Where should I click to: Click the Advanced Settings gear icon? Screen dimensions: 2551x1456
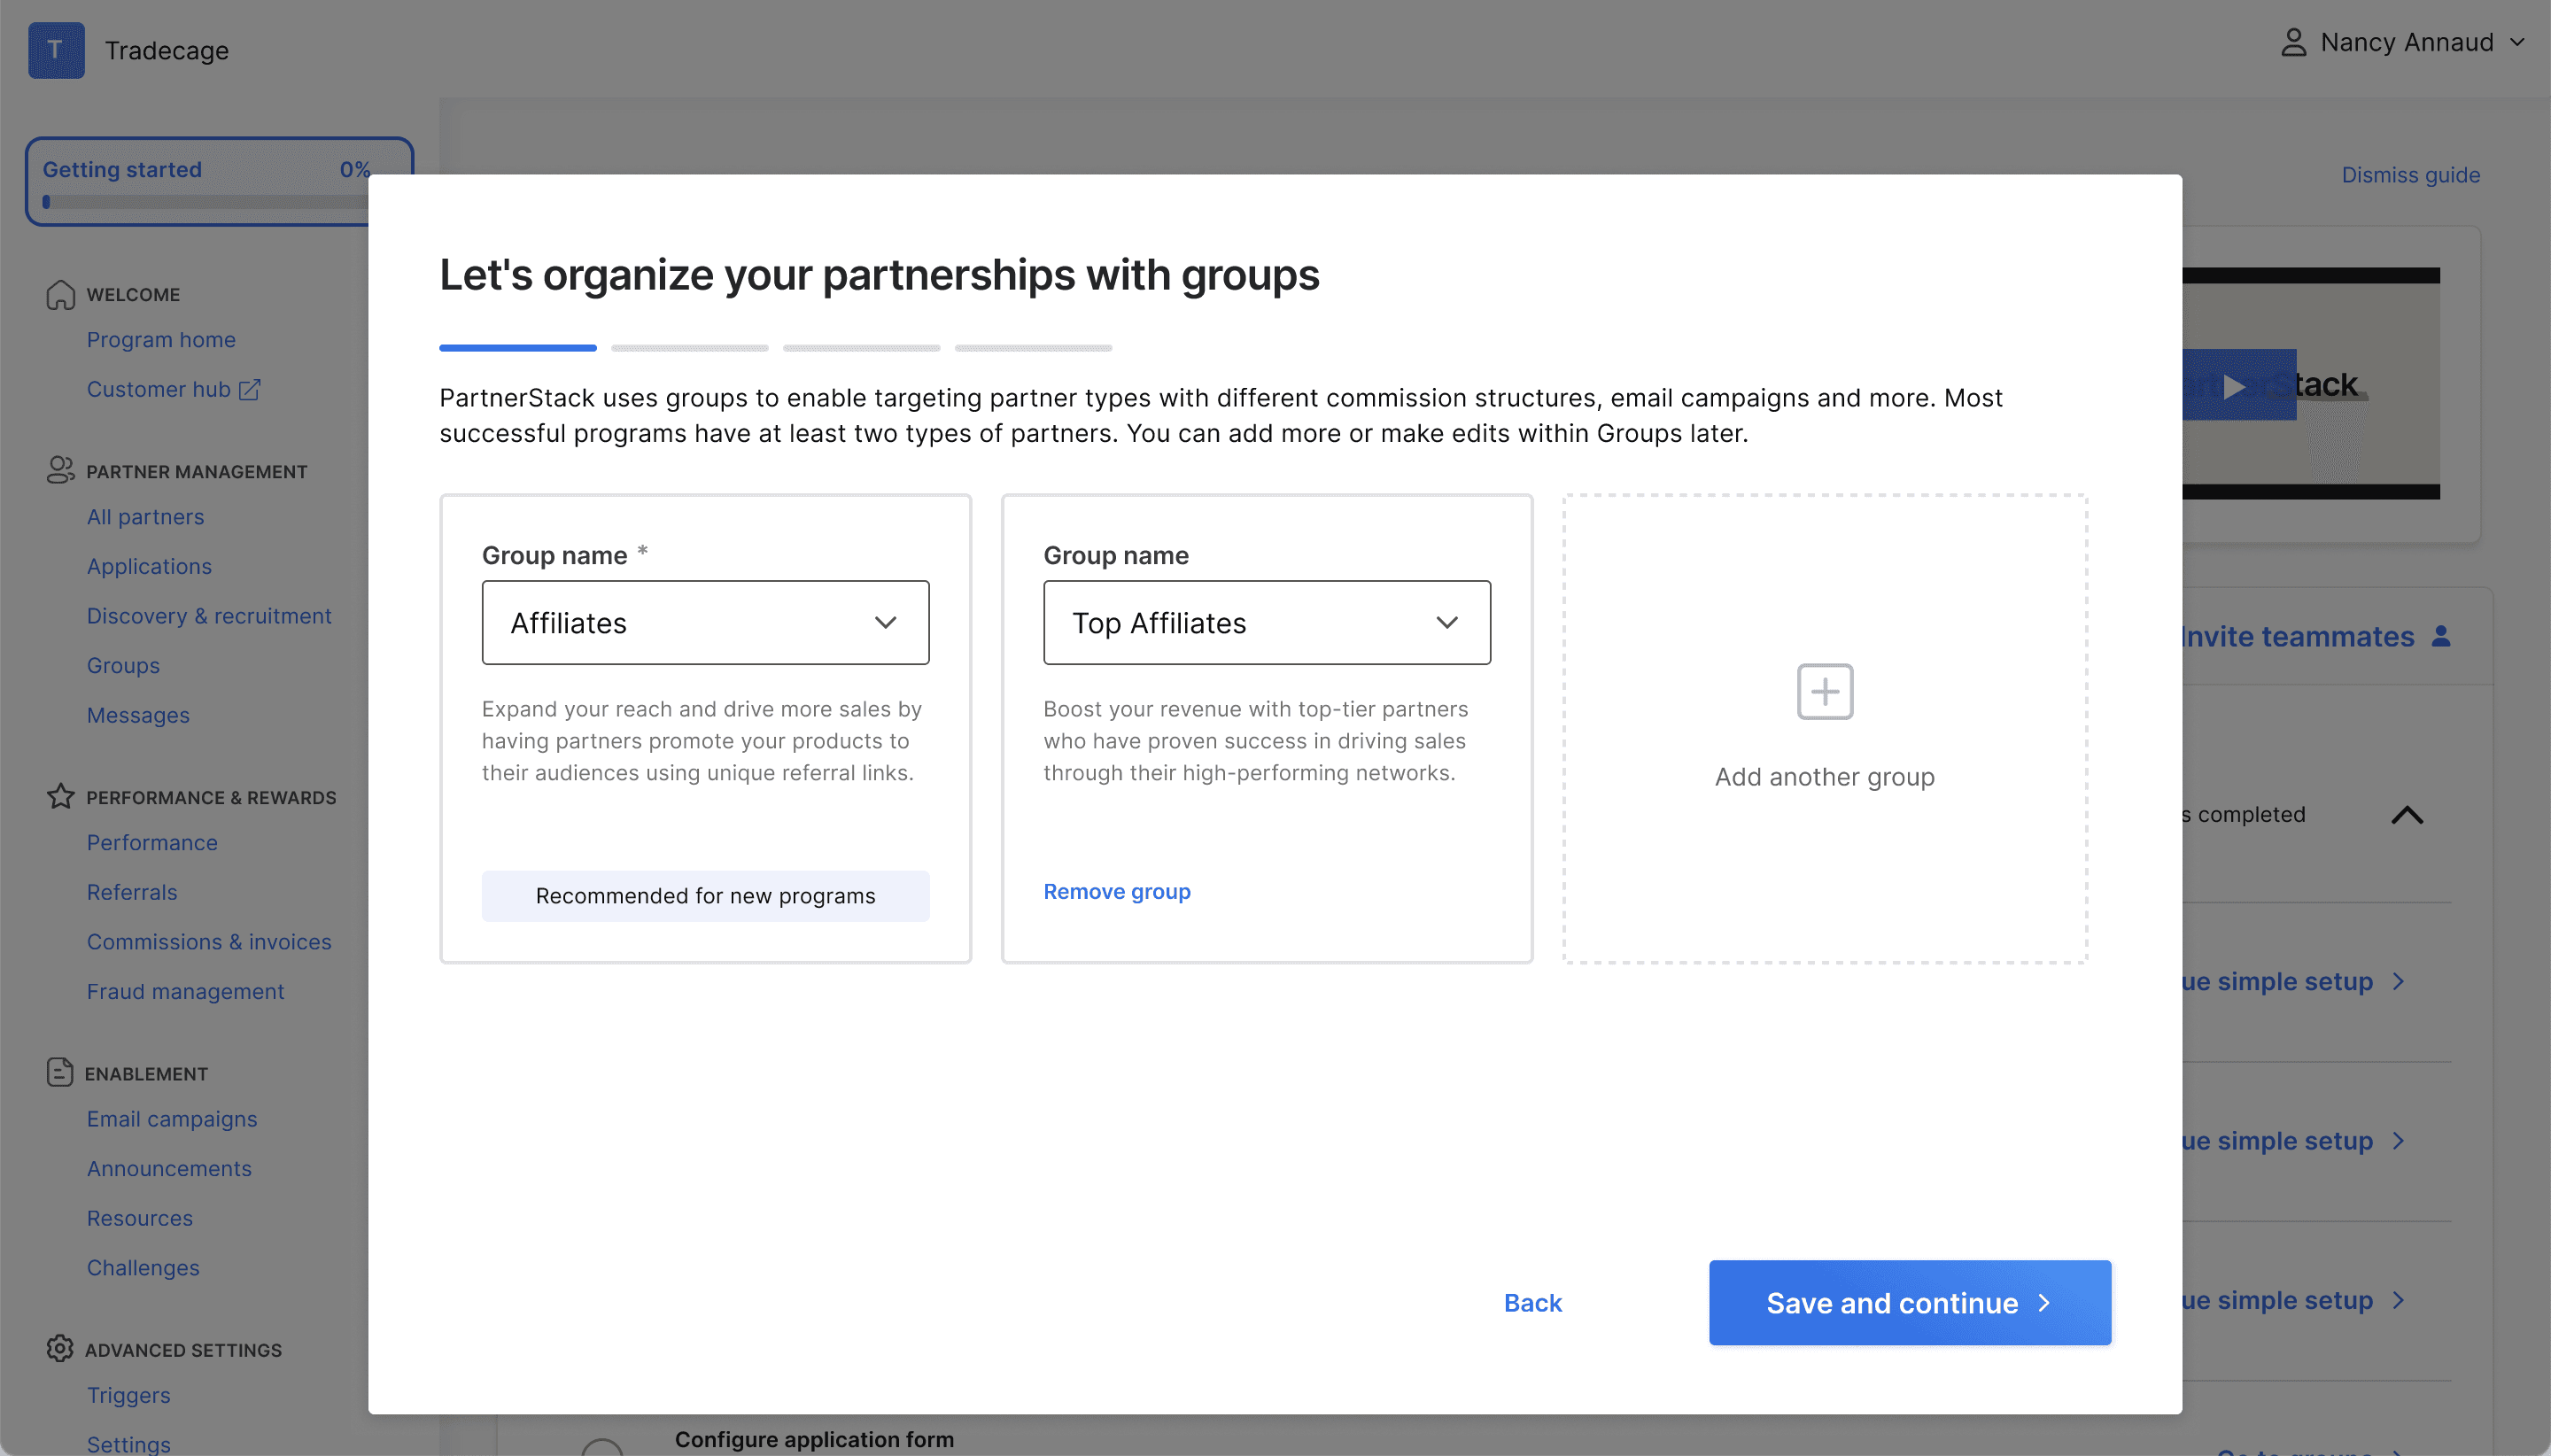tap(60, 1349)
